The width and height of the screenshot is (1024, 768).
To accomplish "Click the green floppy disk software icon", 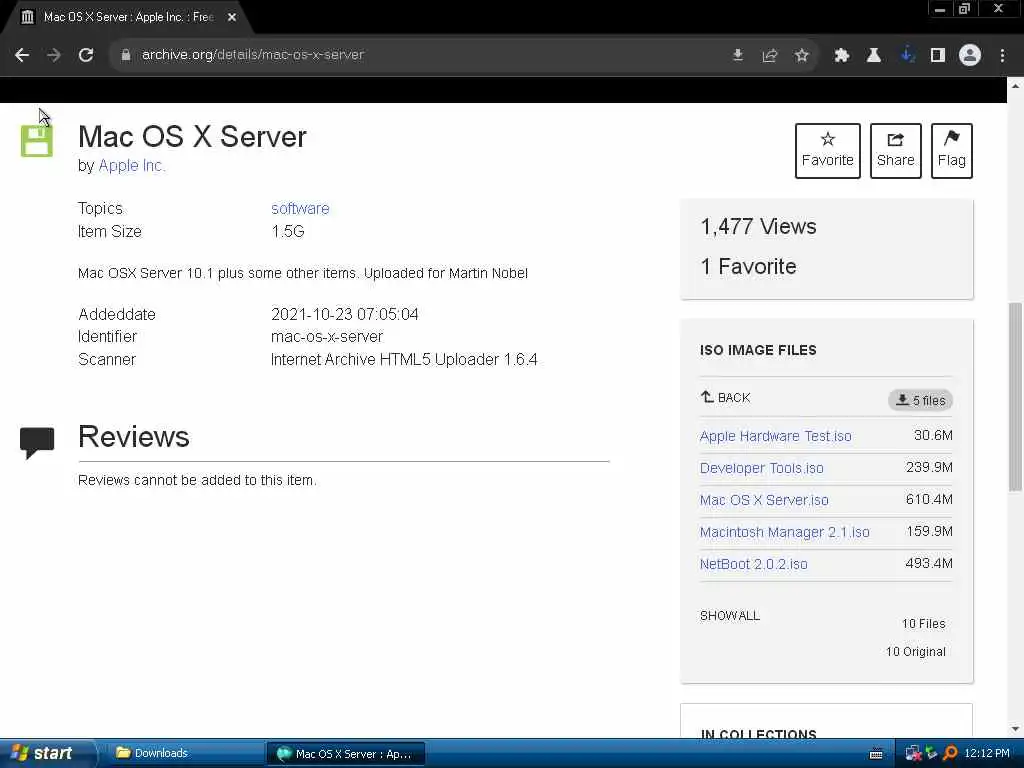I will tap(37, 141).
